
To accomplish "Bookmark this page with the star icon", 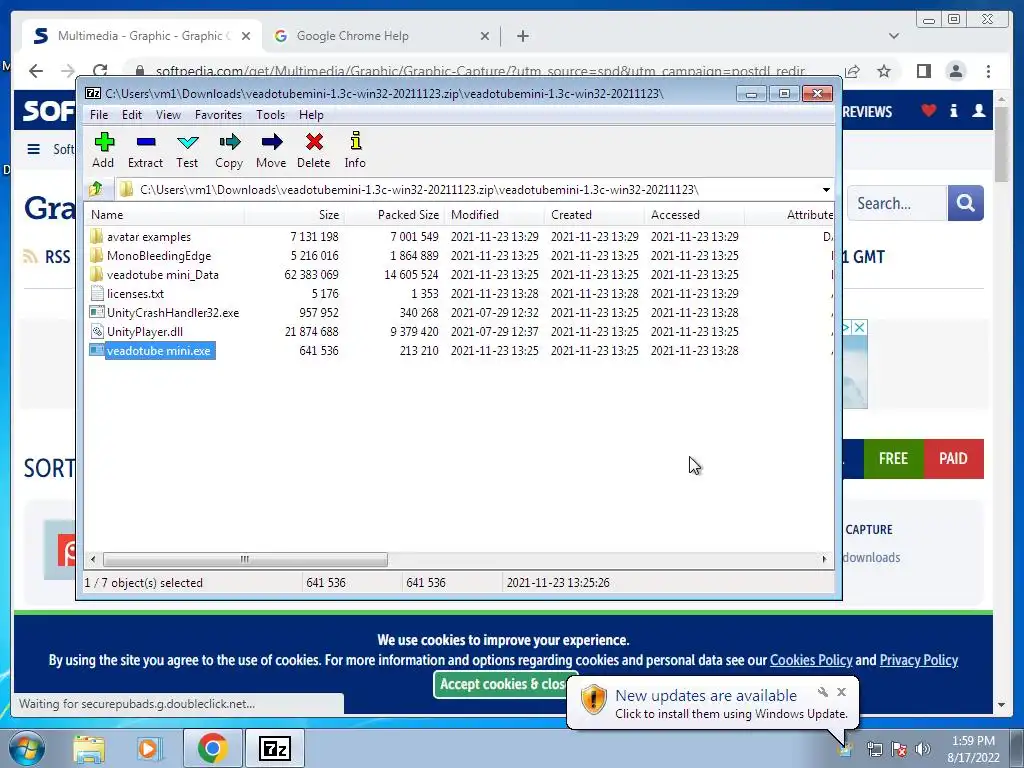I will [884, 71].
